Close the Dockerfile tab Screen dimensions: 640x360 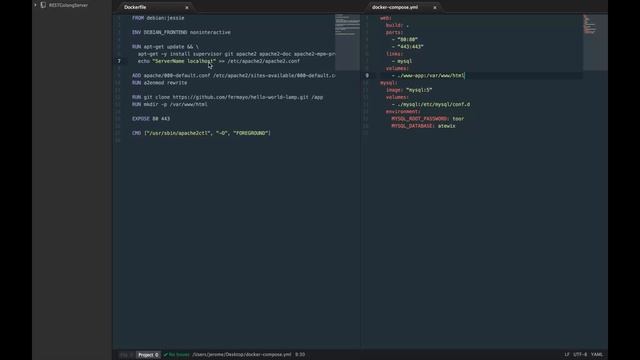187,7
